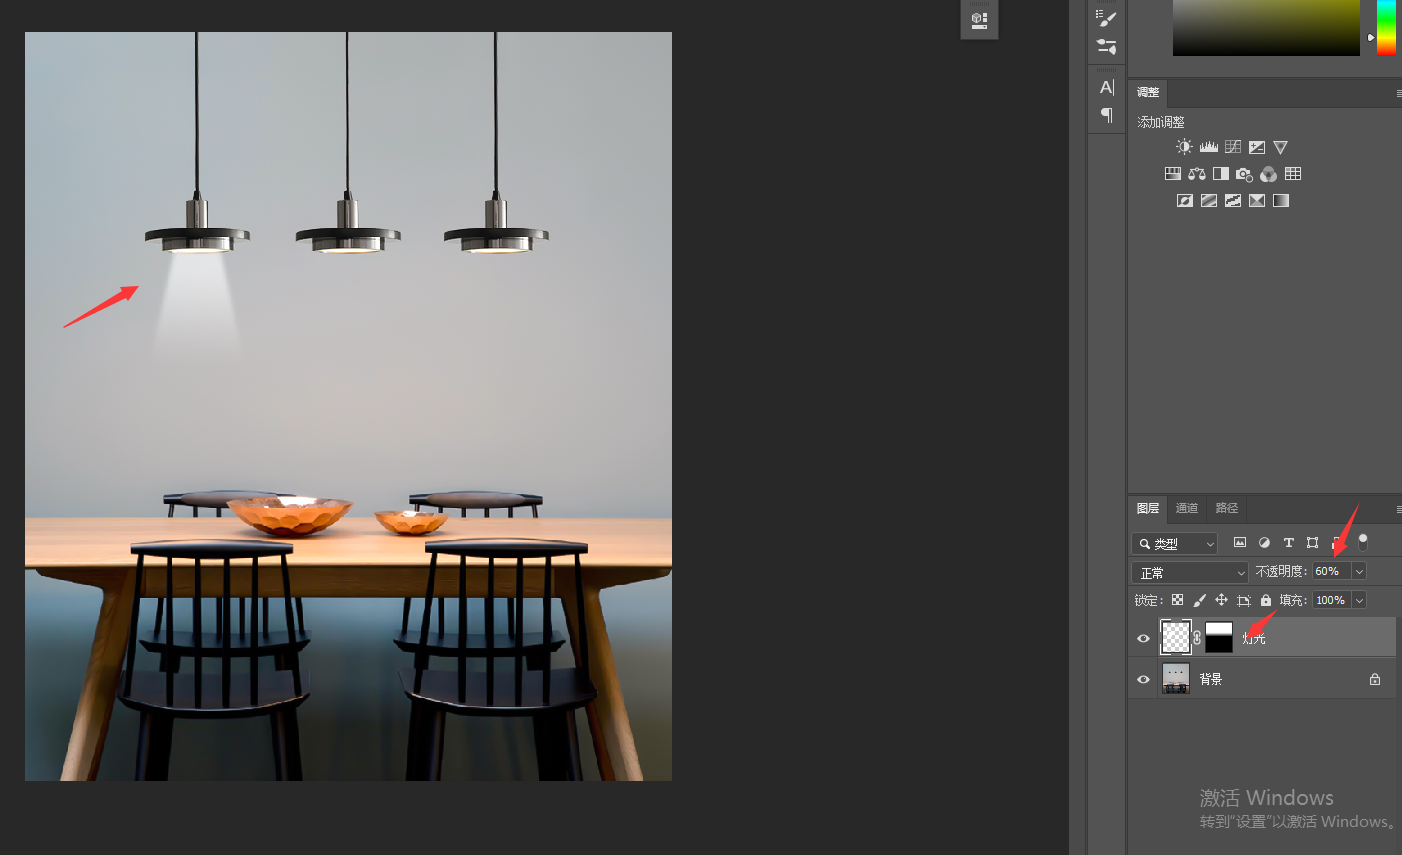The image size is (1402, 855).
Task: Select the 灯光 layer mask thumbnail
Action: pyautogui.click(x=1219, y=637)
